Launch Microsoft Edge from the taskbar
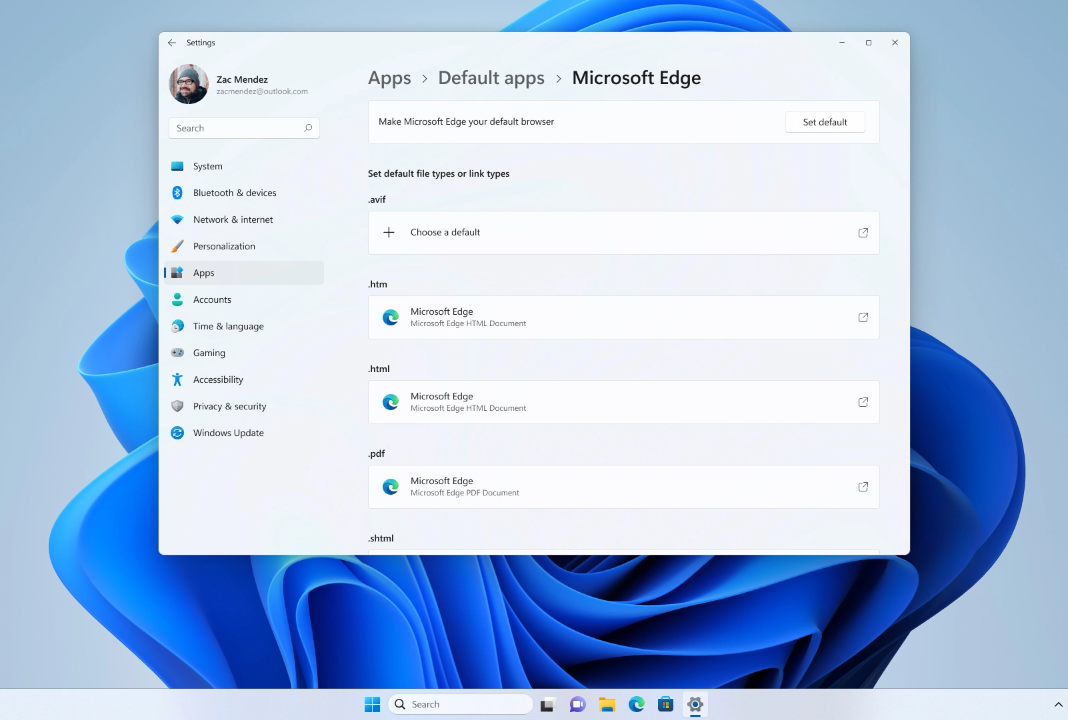 (636, 704)
